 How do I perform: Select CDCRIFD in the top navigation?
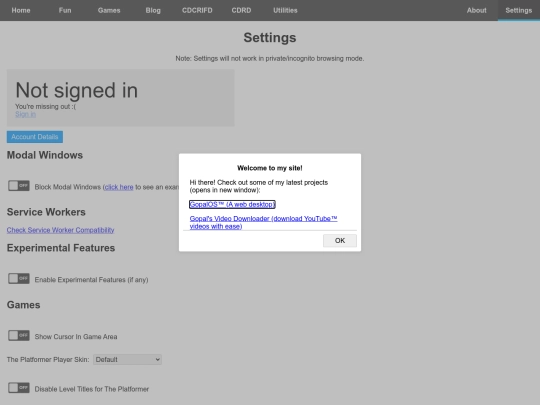[197, 10]
